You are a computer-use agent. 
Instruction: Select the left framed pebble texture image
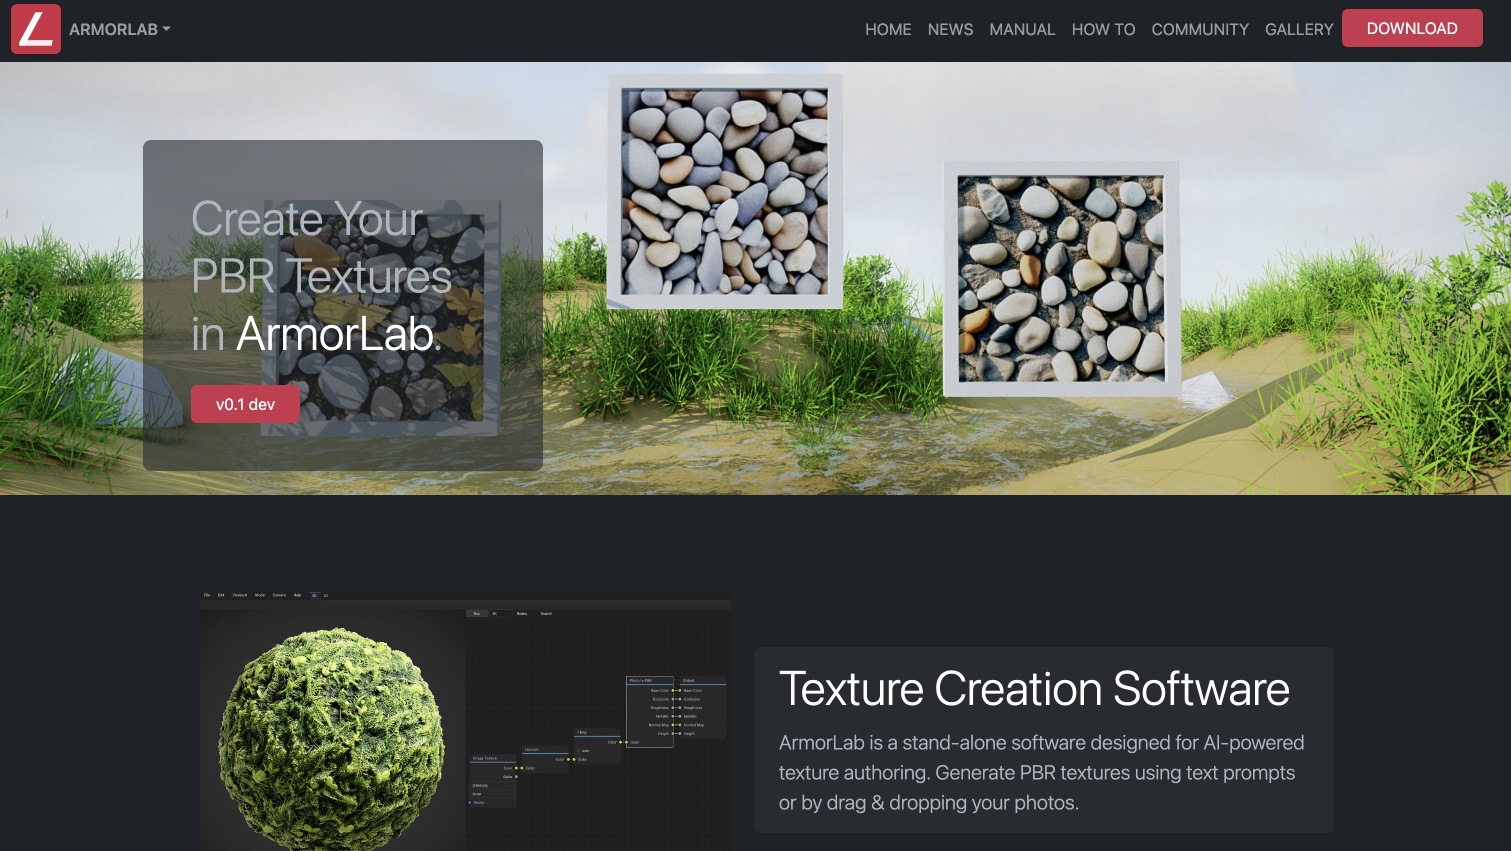(725, 191)
